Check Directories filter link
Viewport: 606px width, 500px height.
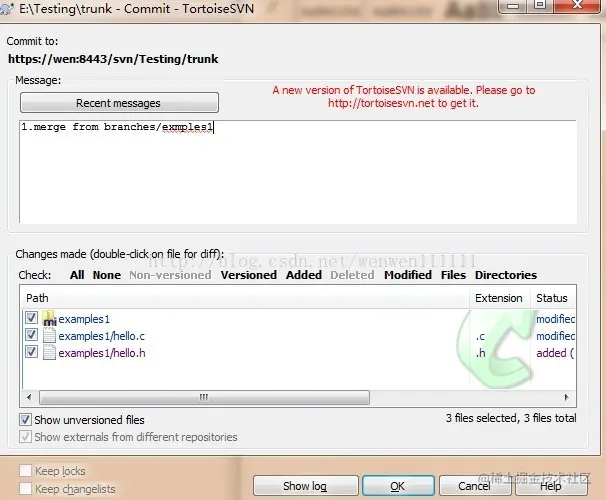tap(506, 275)
